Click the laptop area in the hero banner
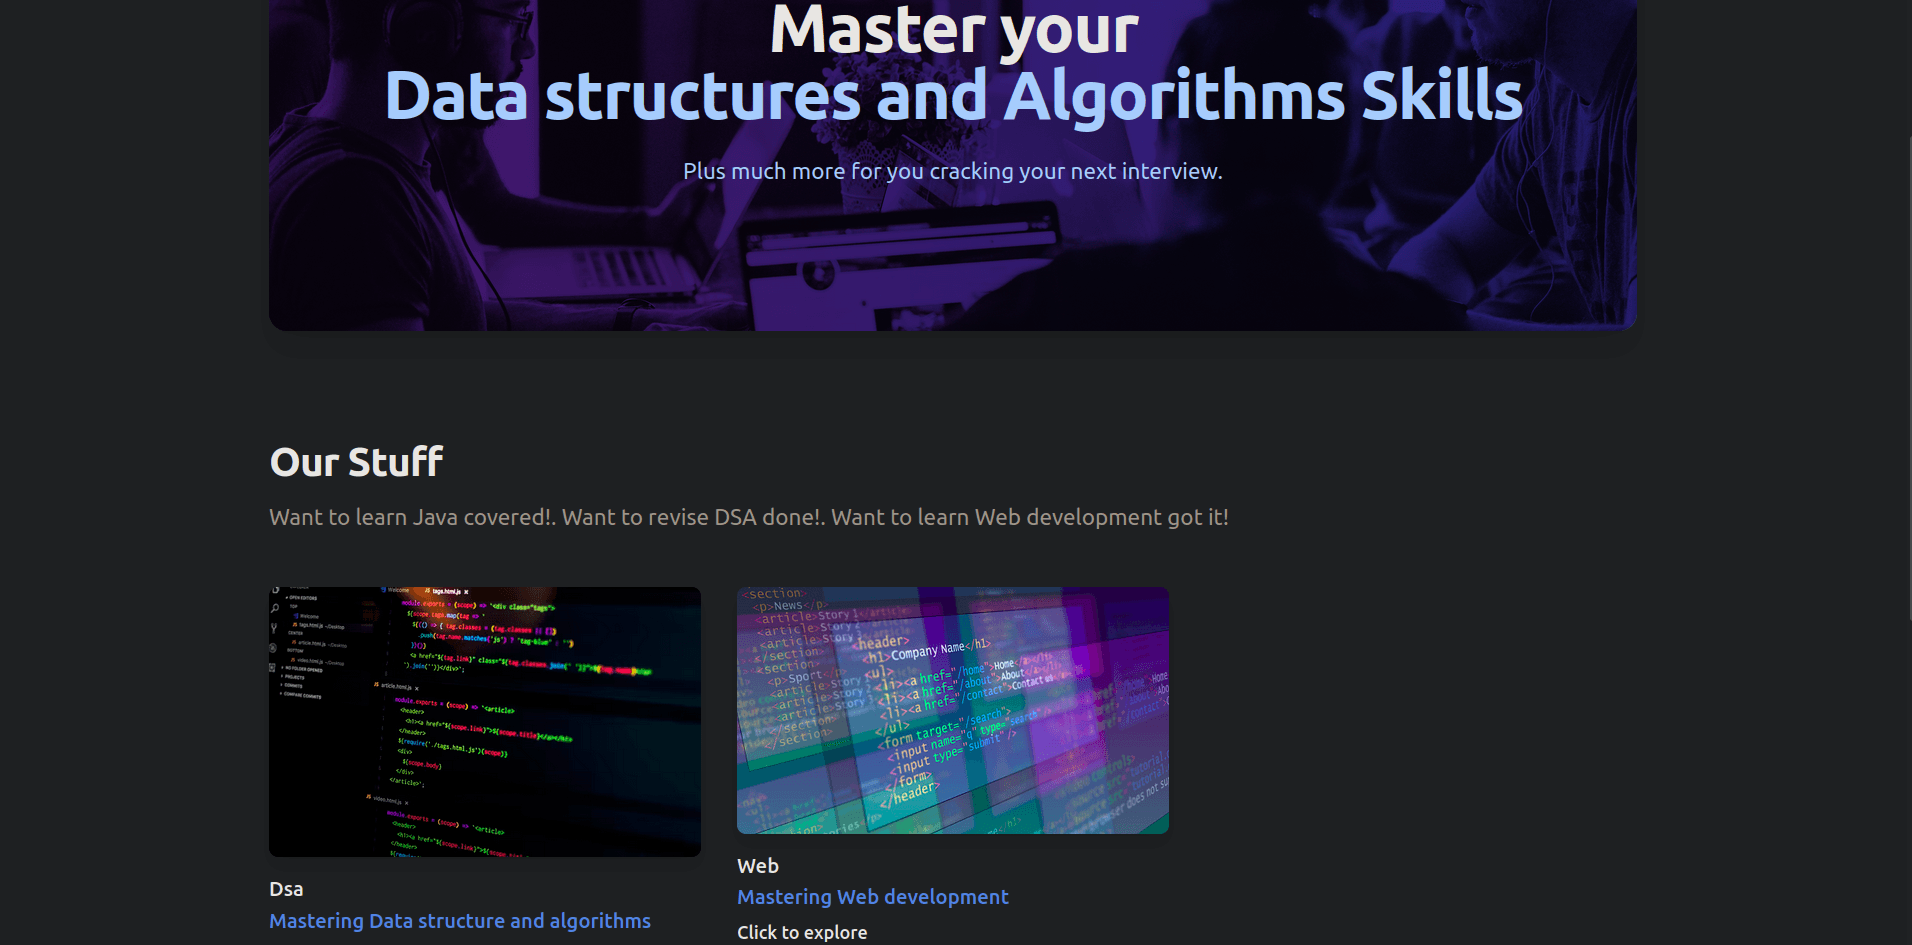 coord(890,270)
